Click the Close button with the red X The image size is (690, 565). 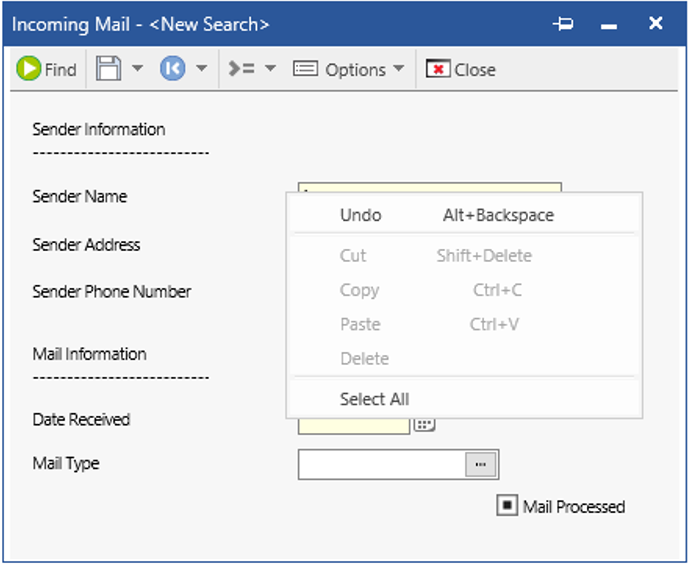pos(460,70)
